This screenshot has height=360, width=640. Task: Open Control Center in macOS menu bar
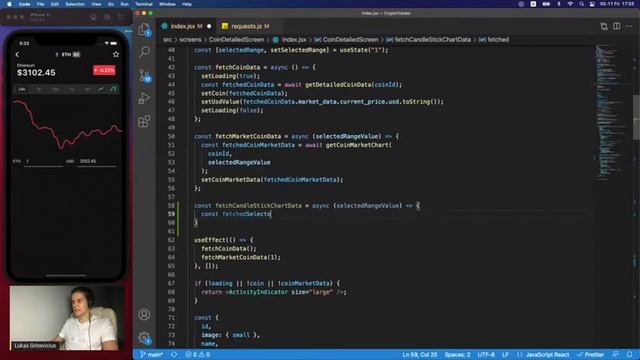(592, 4)
